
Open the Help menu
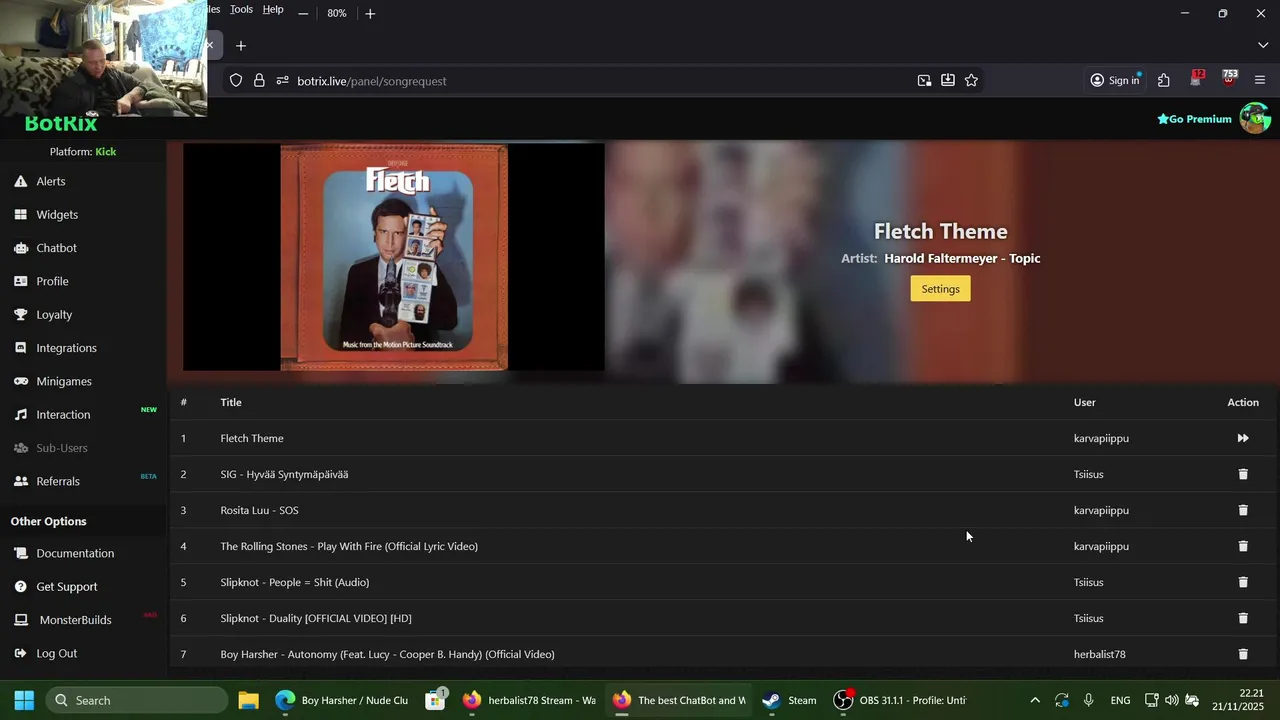click(x=273, y=9)
